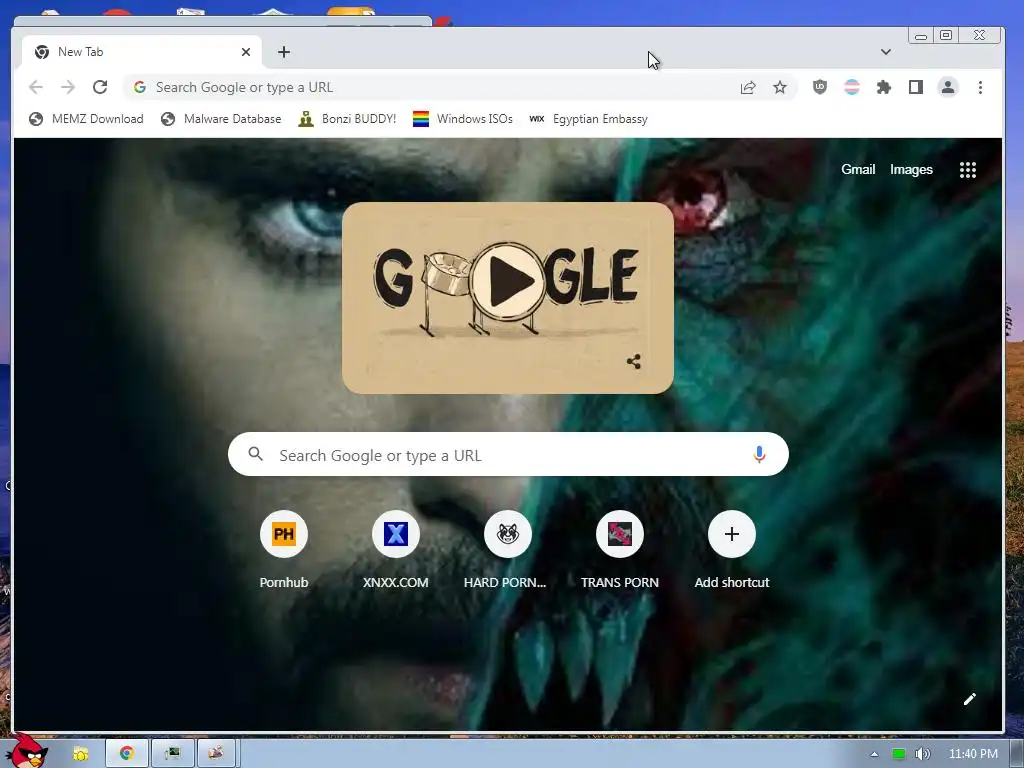Customize this page with pencil icon
The width and height of the screenshot is (1024, 768).
tap(969, 699)
